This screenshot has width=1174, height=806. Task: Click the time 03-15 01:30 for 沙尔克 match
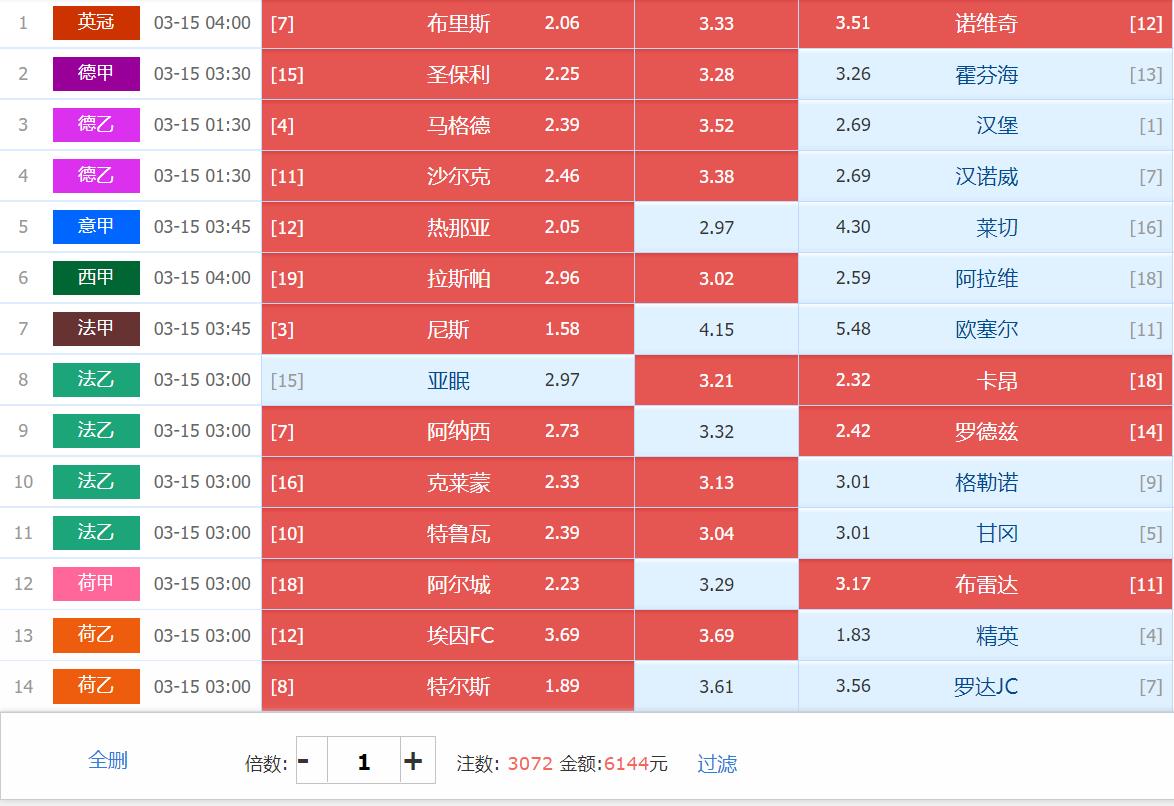coord(202,176)
